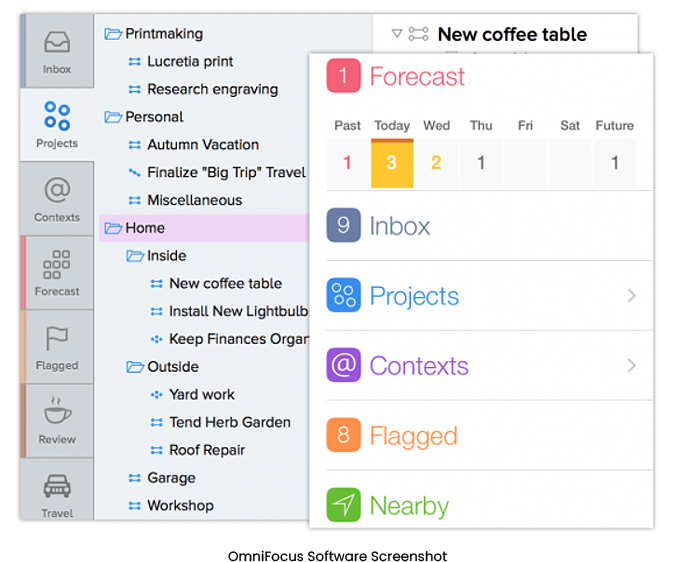Select Sat in the Forecast calendar
The height and width of the screenshot is (562, 678).
[570, 163]
